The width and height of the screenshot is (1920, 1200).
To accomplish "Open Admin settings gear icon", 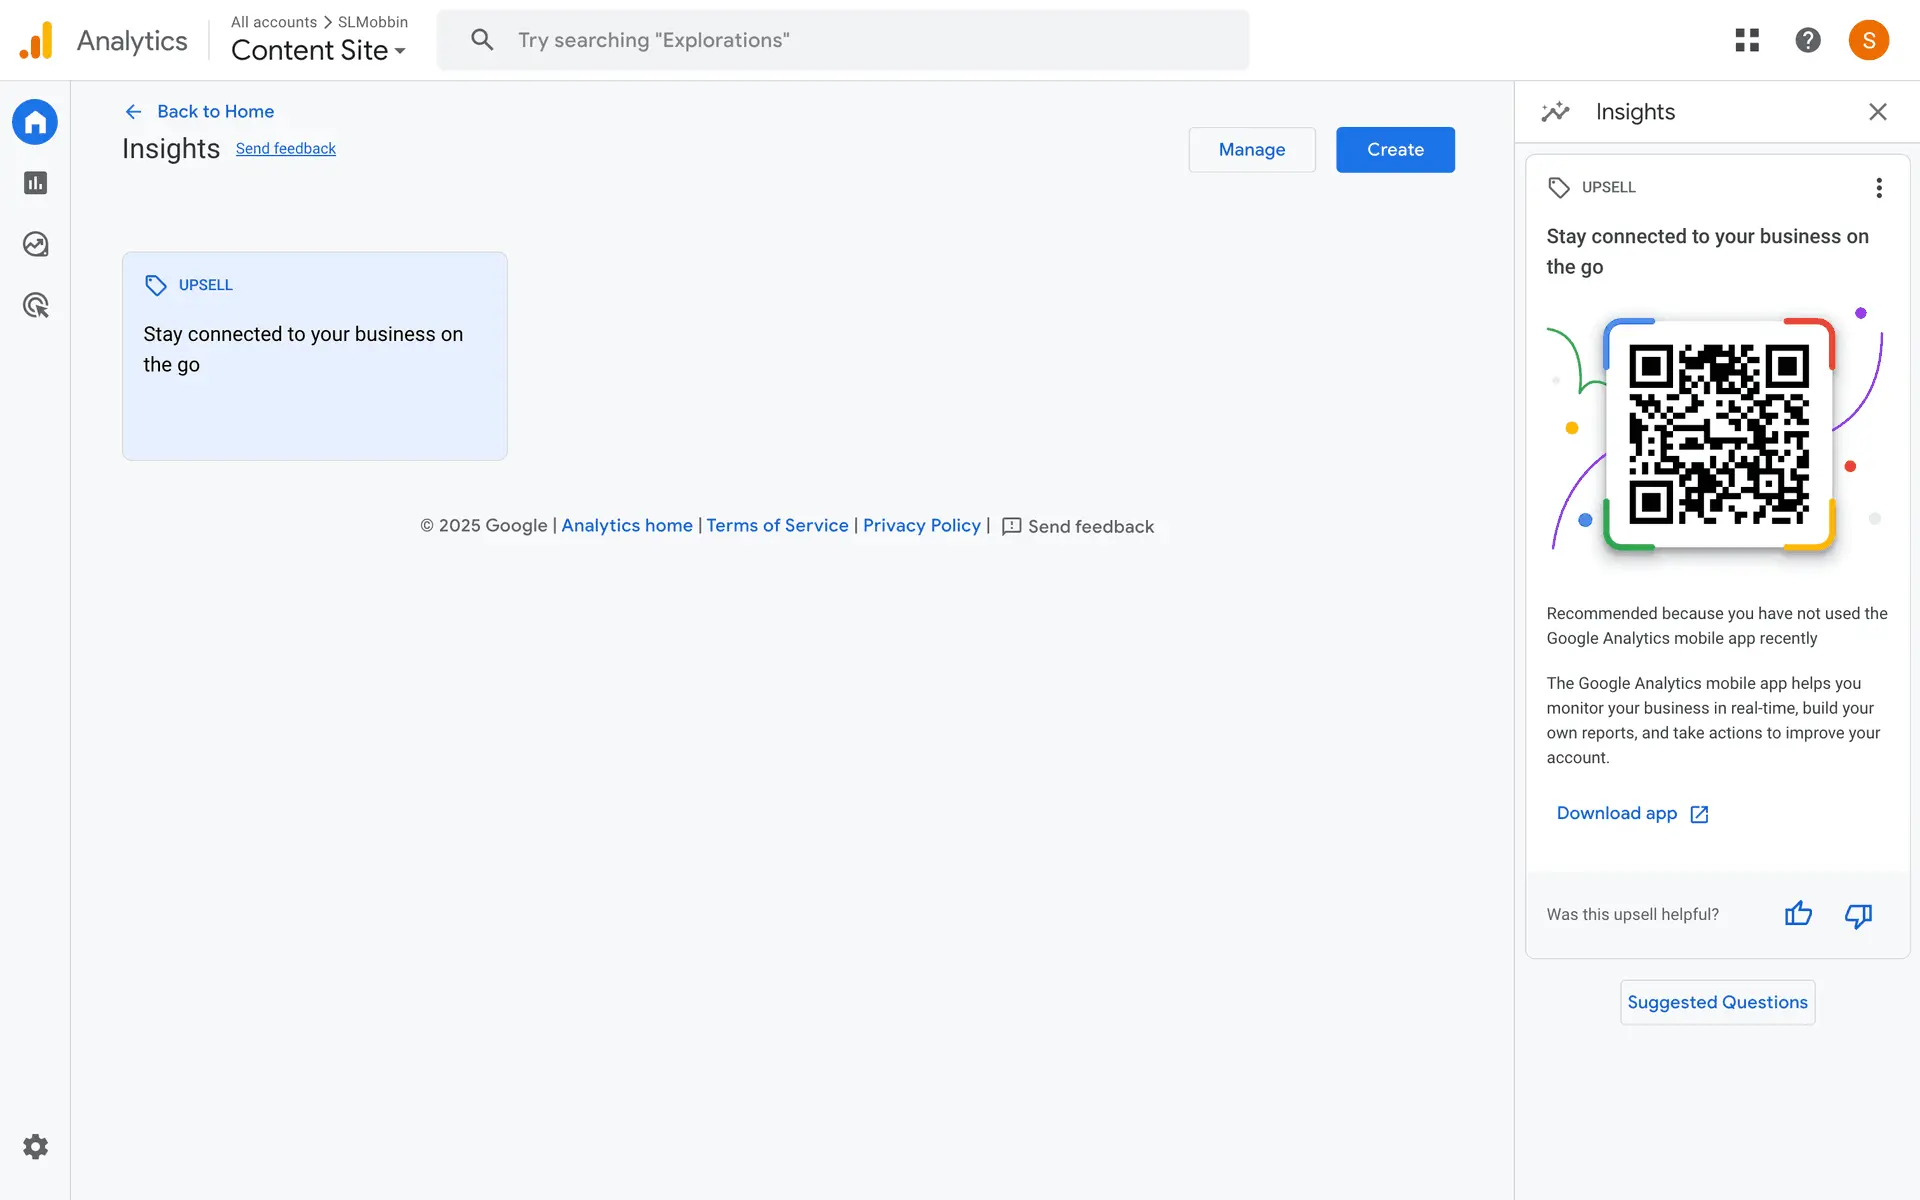I will [x=35, y=1147].
